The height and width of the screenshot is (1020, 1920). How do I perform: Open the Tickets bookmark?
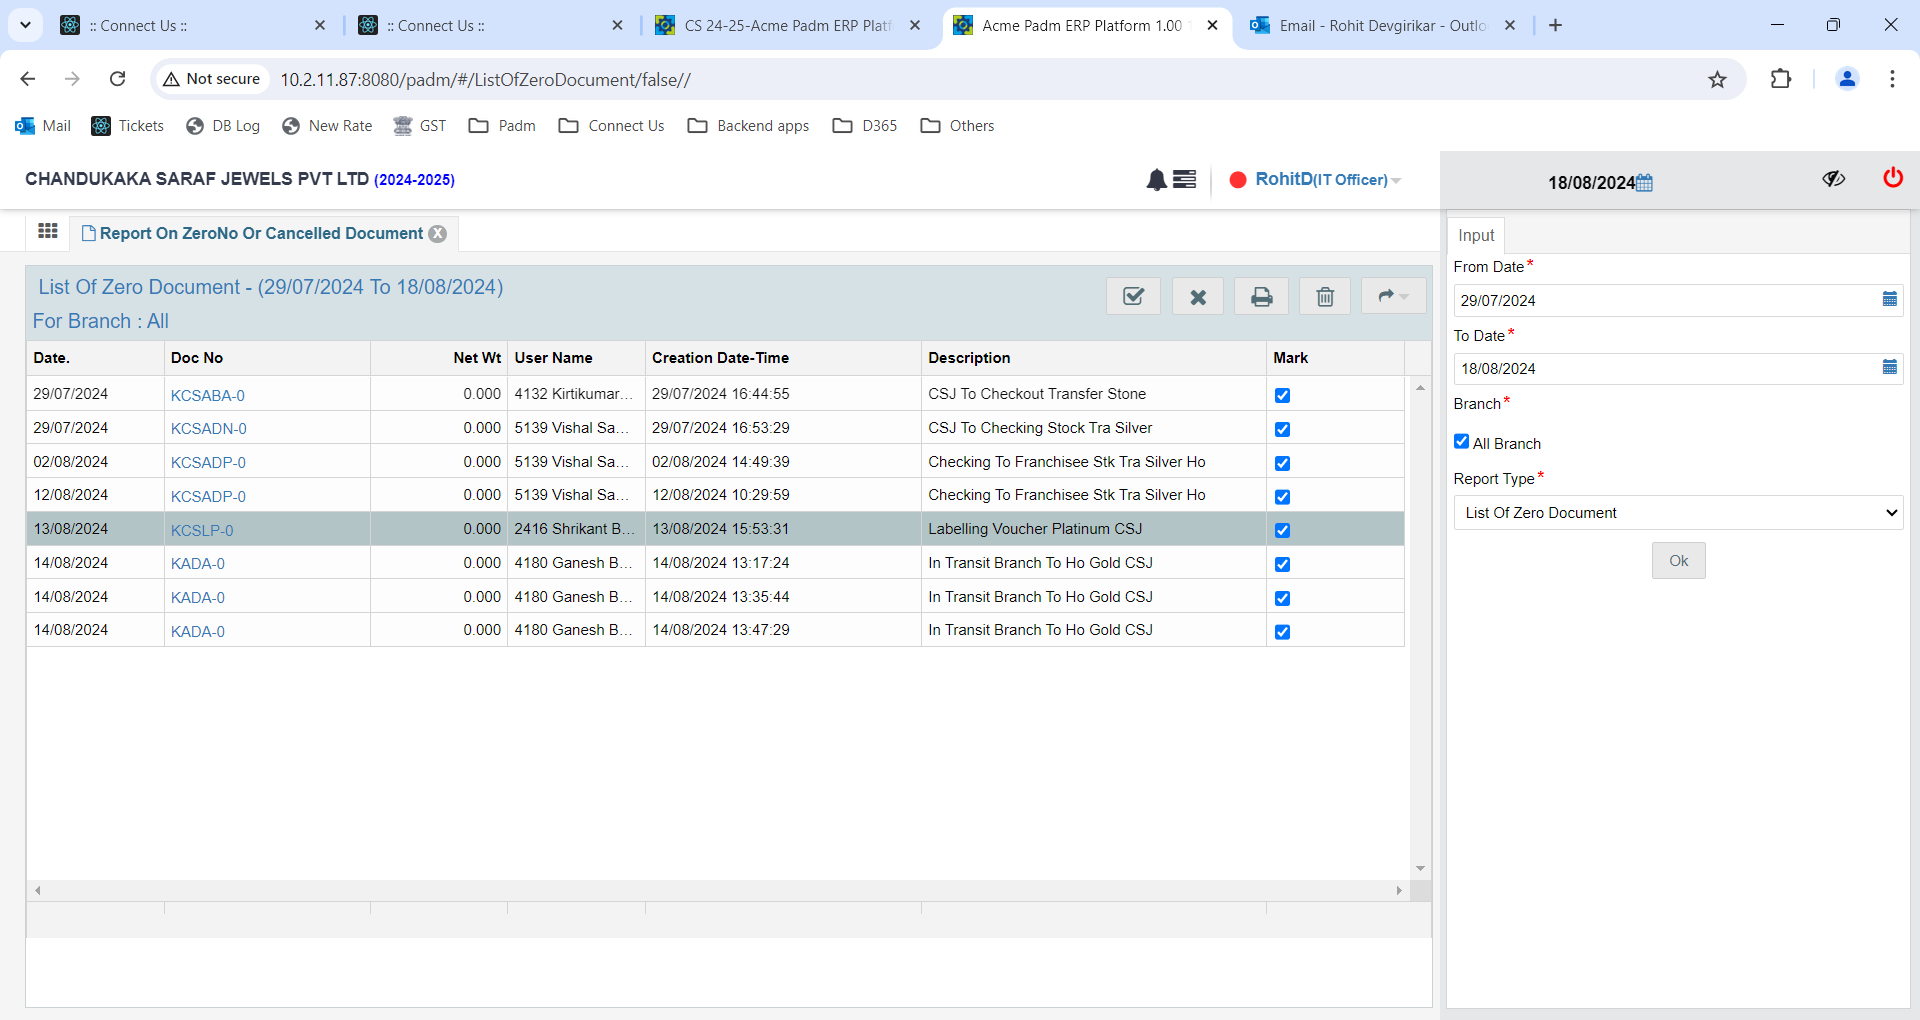[128, 126]
